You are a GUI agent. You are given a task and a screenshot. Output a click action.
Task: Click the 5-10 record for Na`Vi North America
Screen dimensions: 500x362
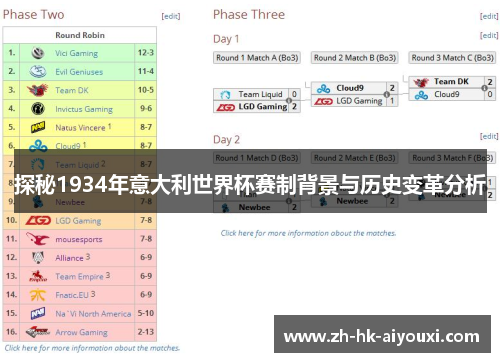146,313
